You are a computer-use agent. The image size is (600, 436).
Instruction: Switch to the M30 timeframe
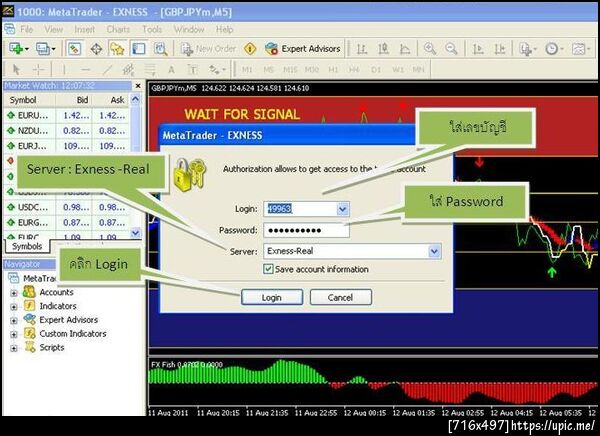point(312,70)
